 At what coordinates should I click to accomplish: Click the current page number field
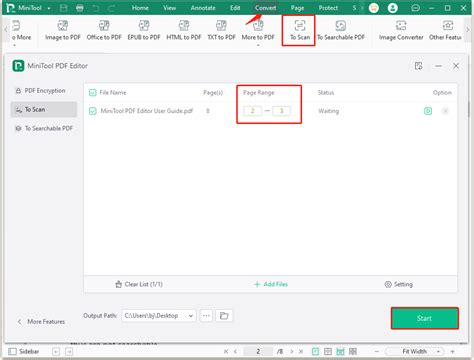258,351
